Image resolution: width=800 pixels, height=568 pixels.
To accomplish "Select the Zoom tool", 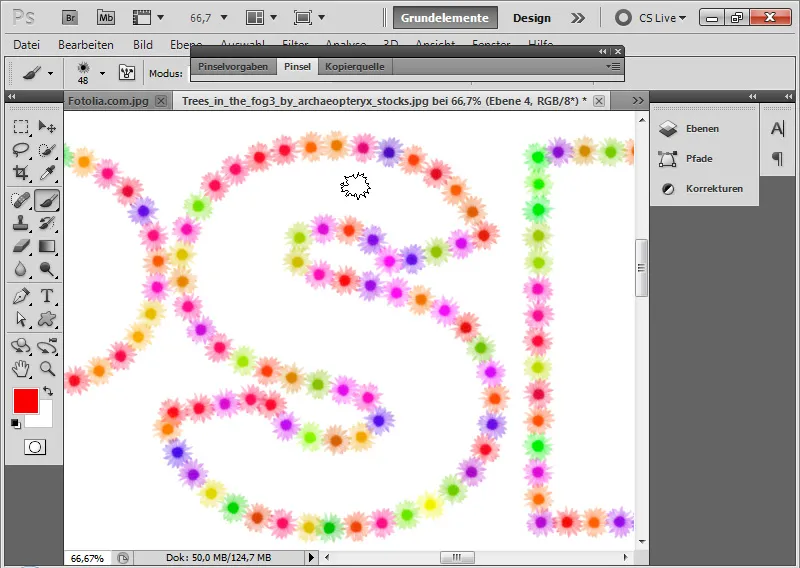I will [47, 368].
